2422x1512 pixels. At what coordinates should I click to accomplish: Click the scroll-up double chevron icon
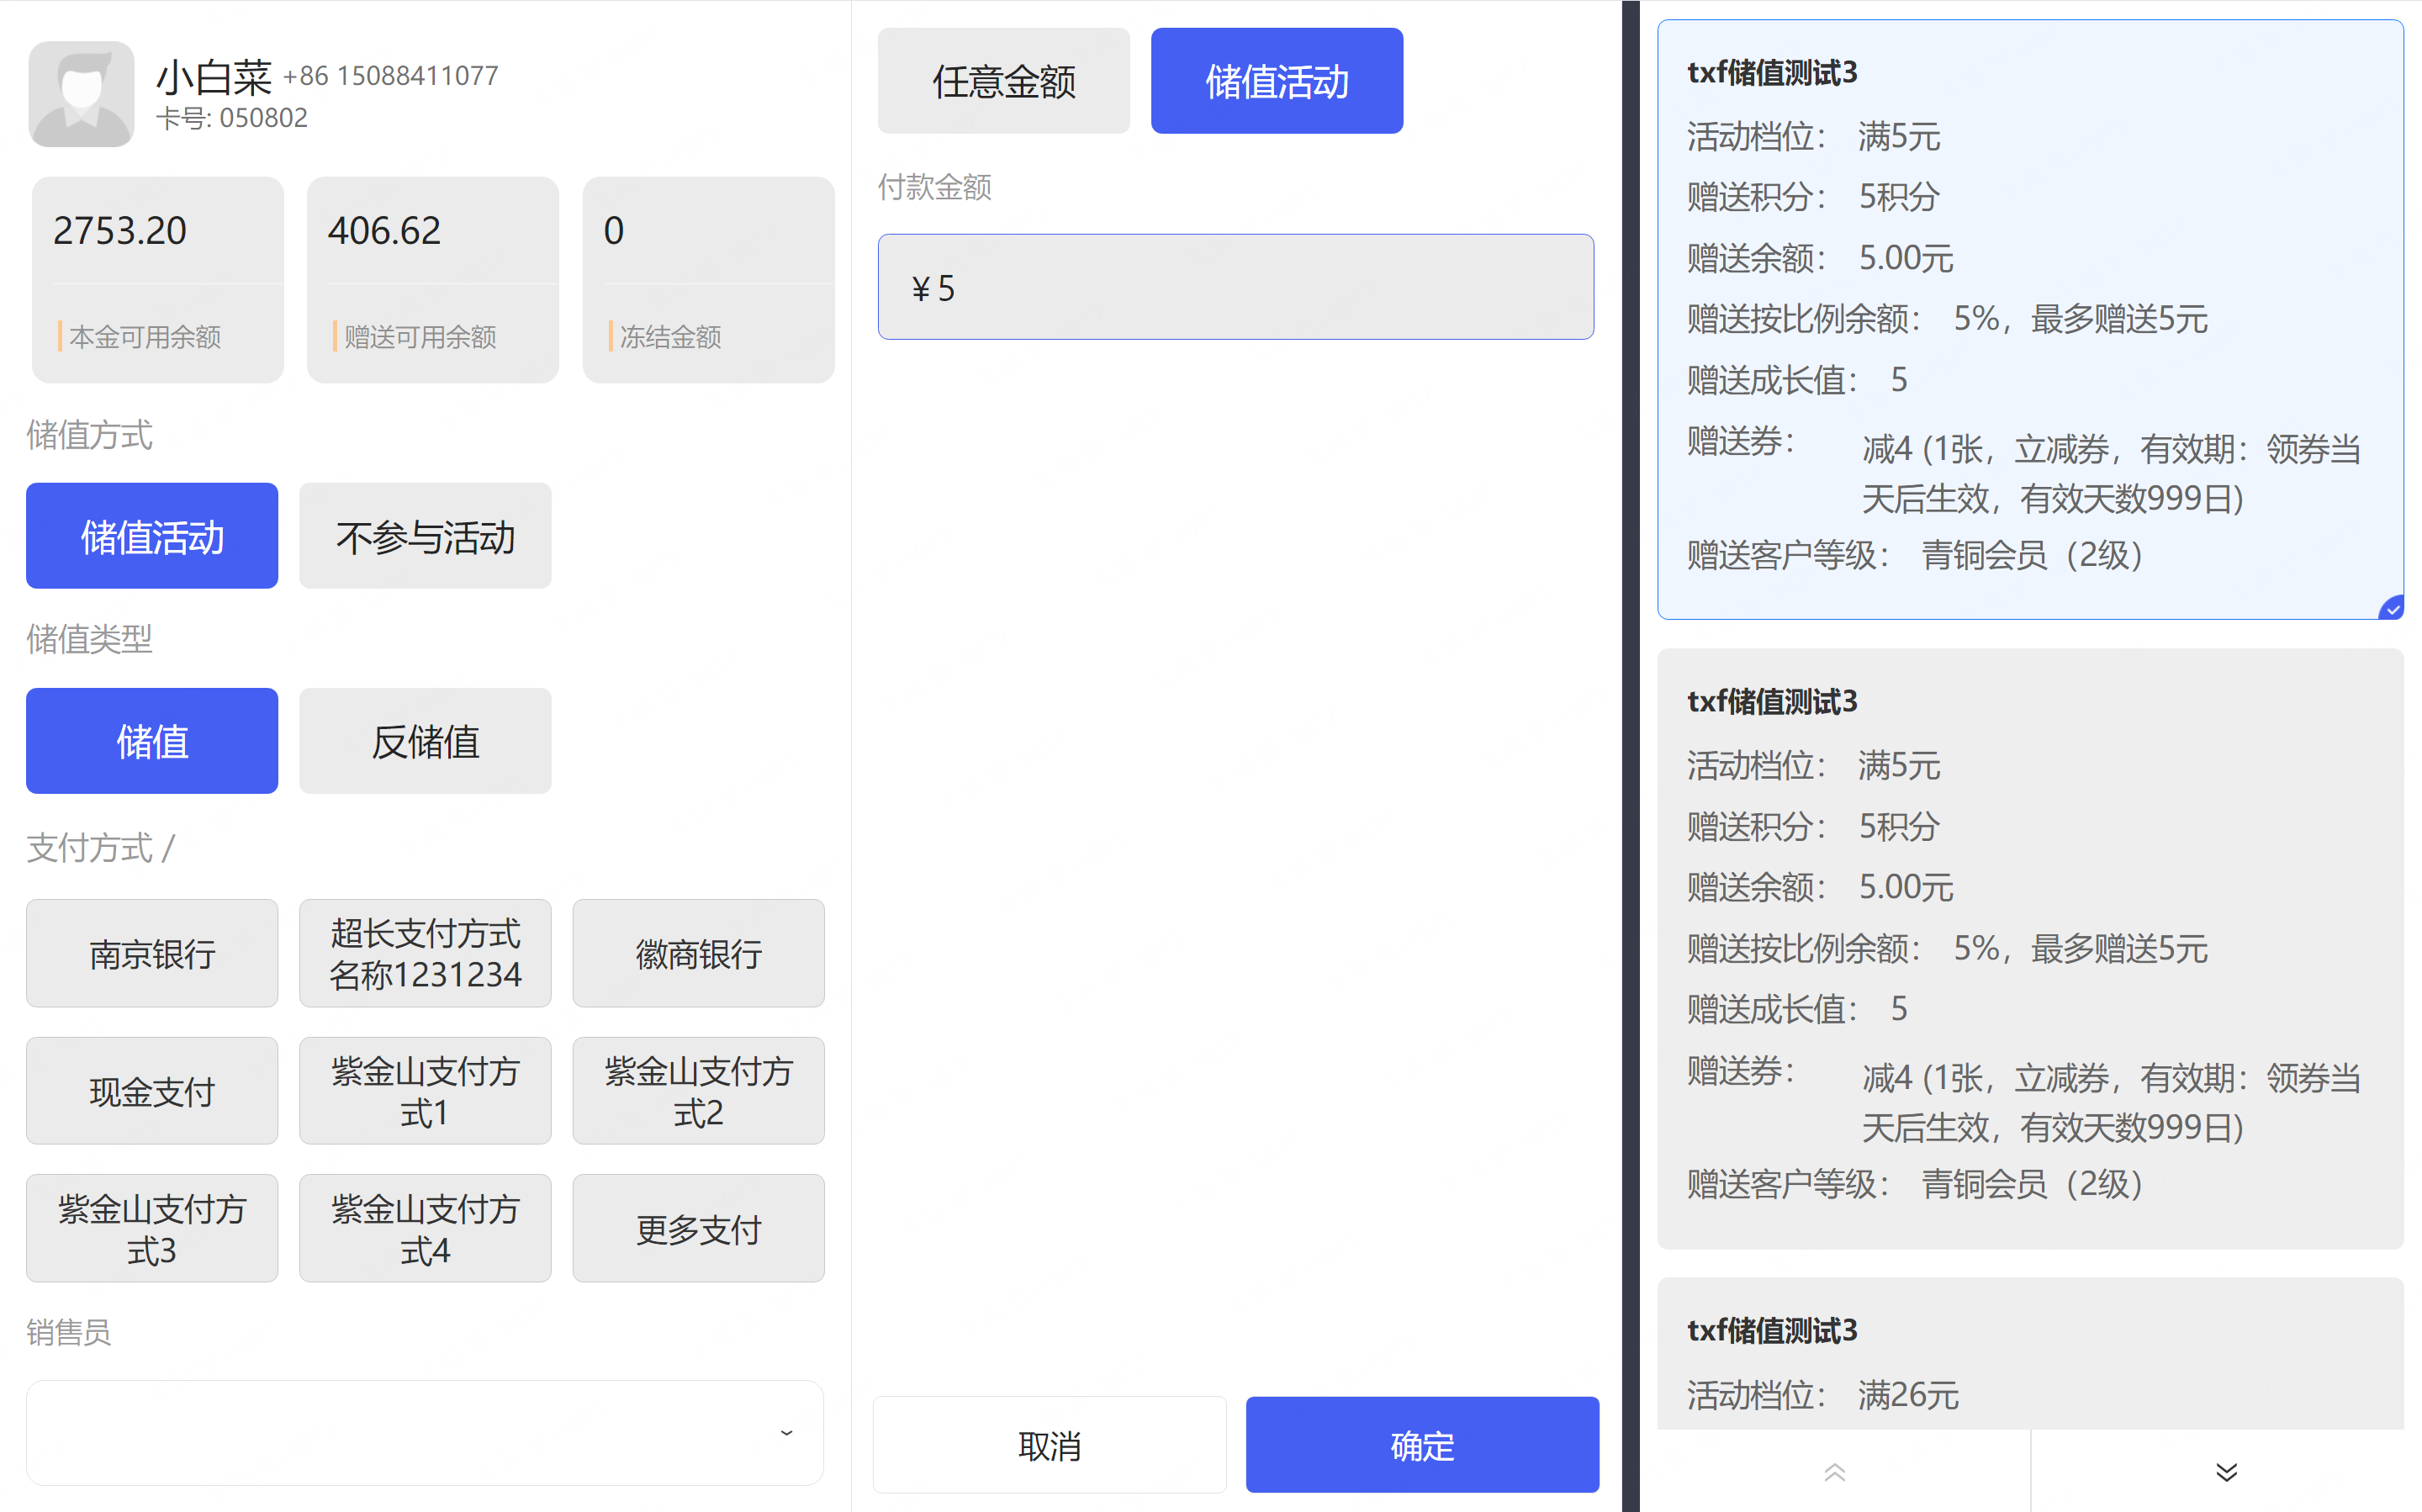[x=1834, y=1472]
